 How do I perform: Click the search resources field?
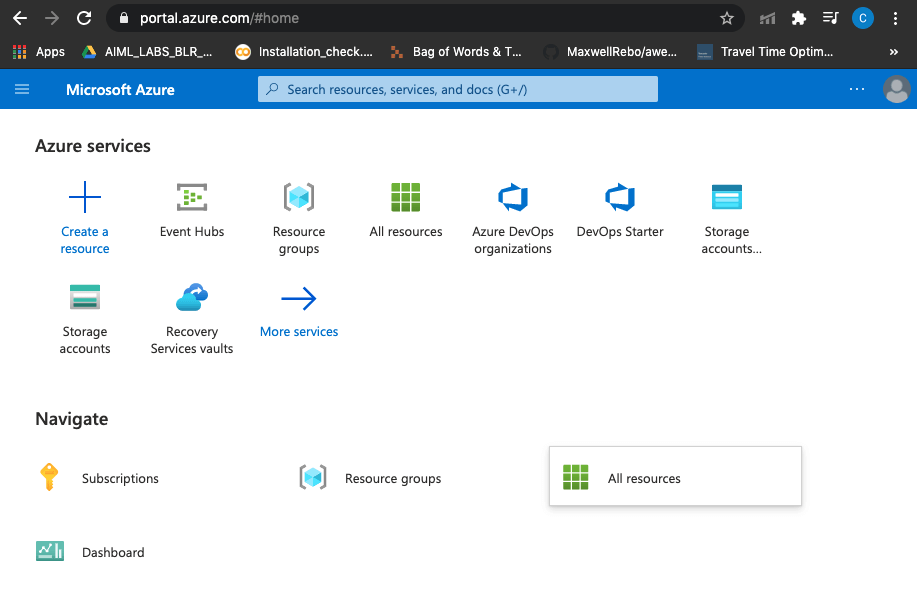coord(457,89)
